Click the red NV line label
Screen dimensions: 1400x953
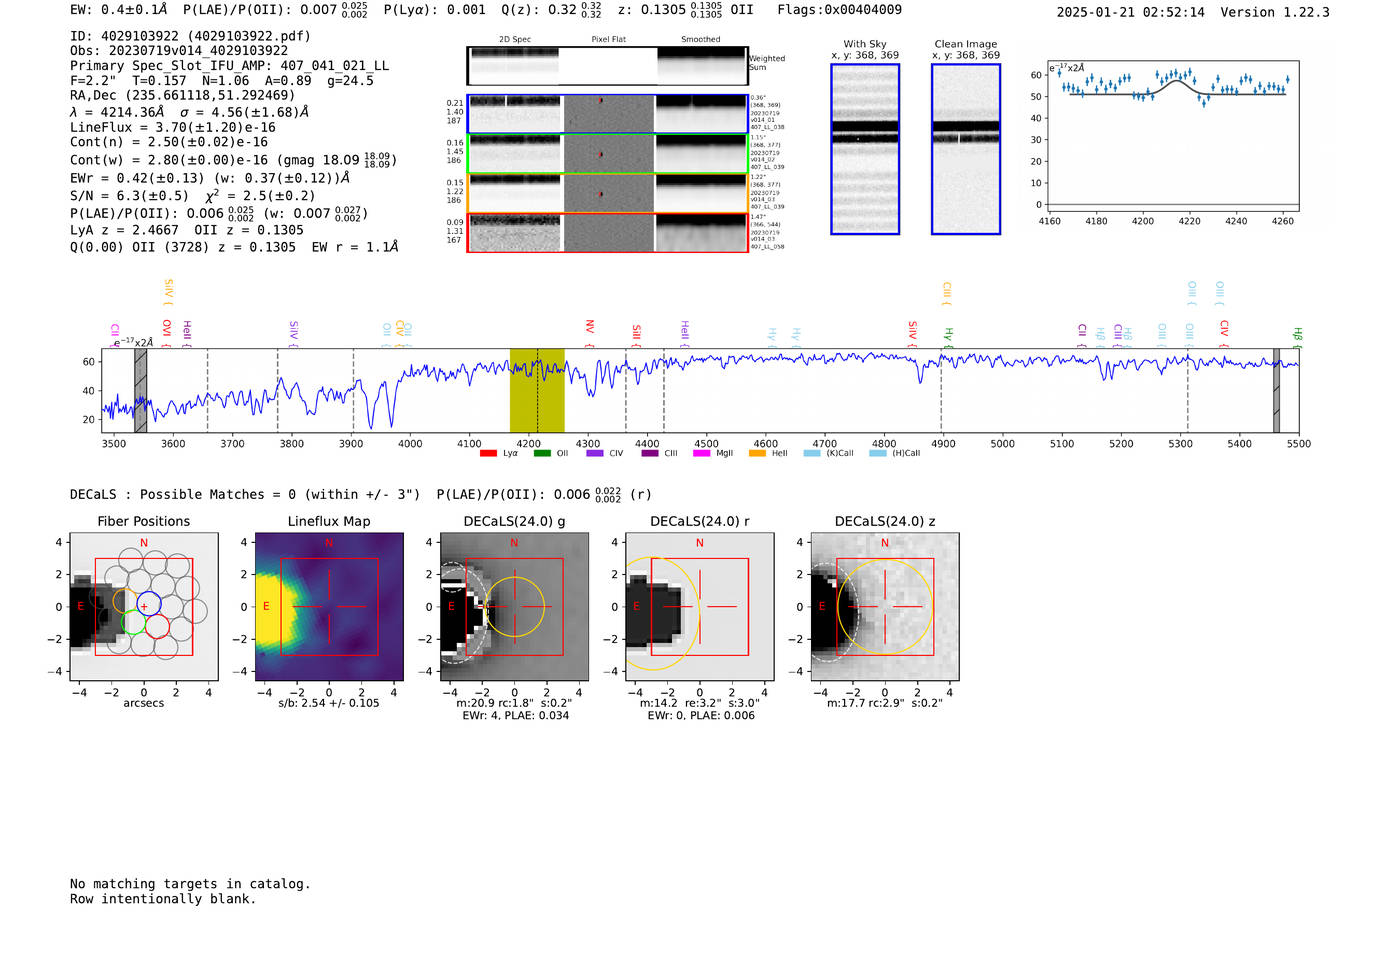pyautogui.click(x=590, y=331)
